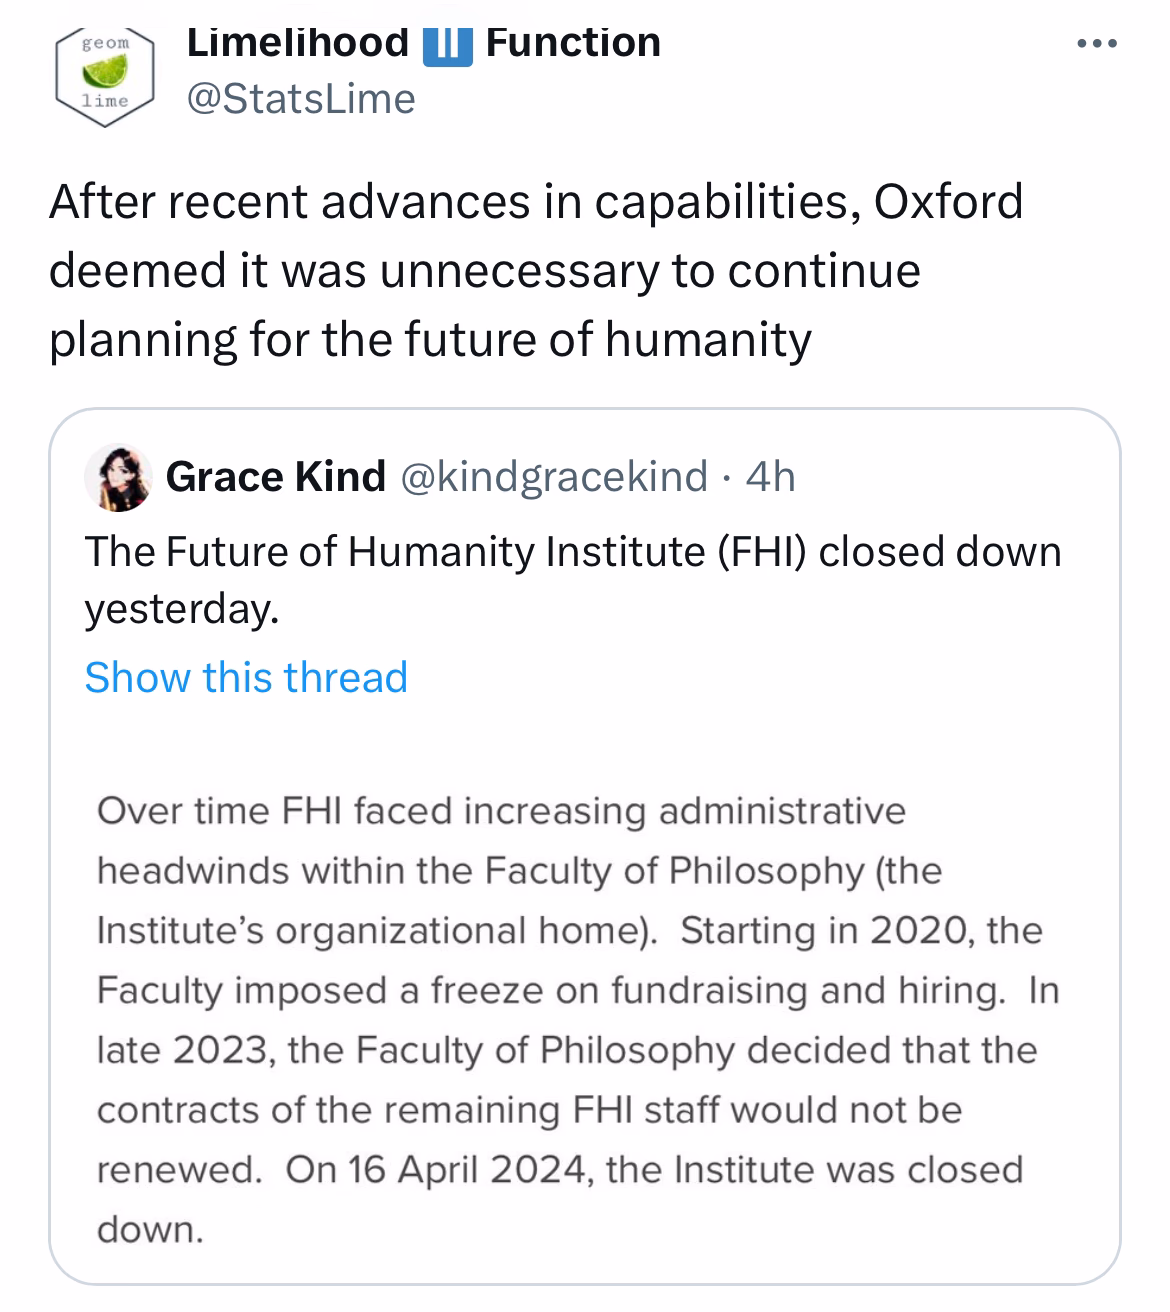Open the @kindgracekind handle

[554, 477]
